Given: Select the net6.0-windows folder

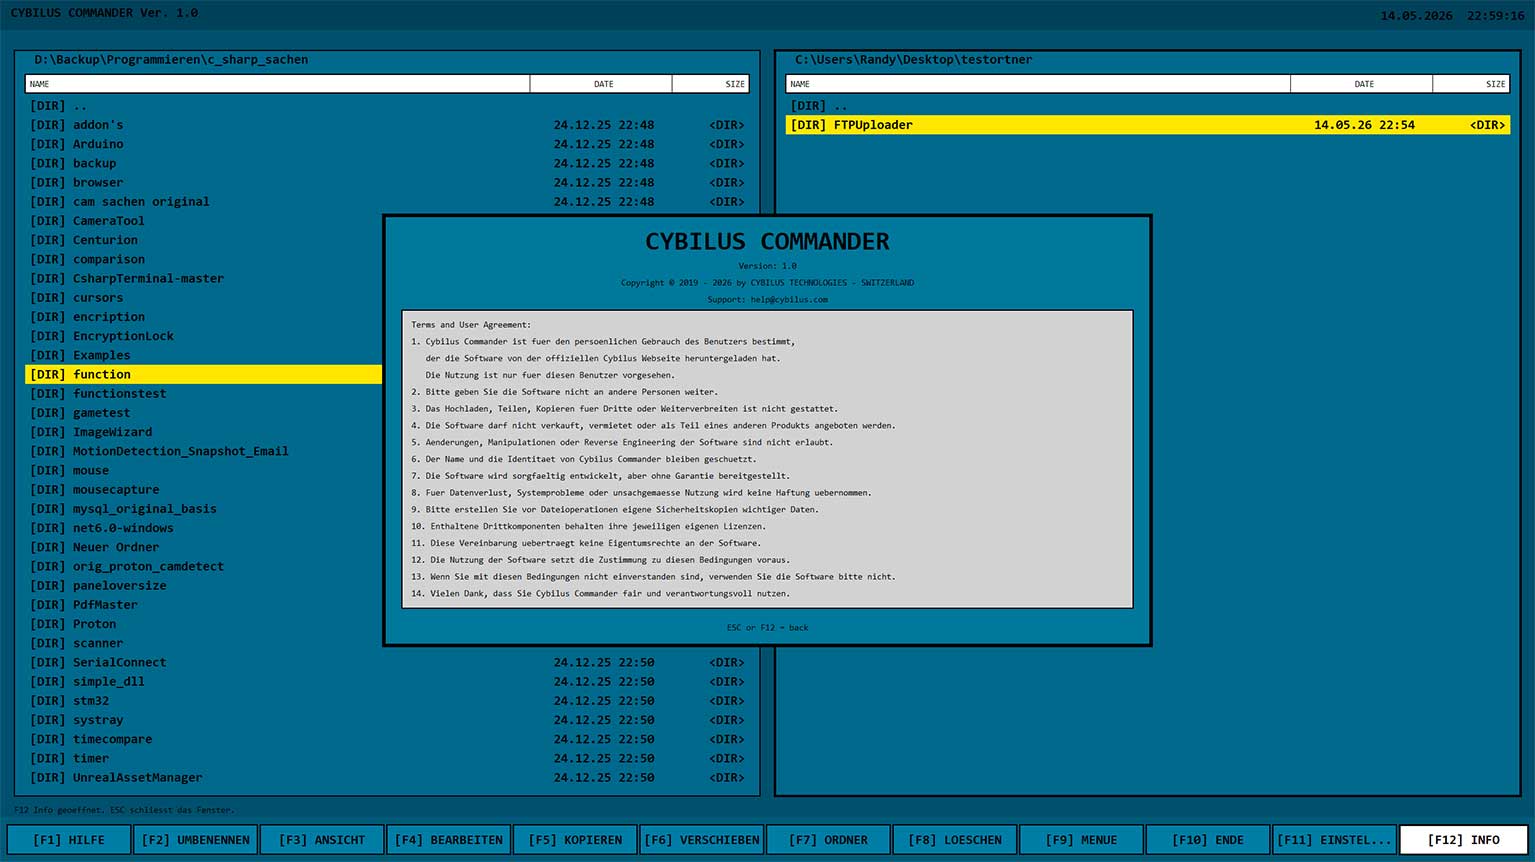Looking at the screenshot, I should tap(204, 528).
